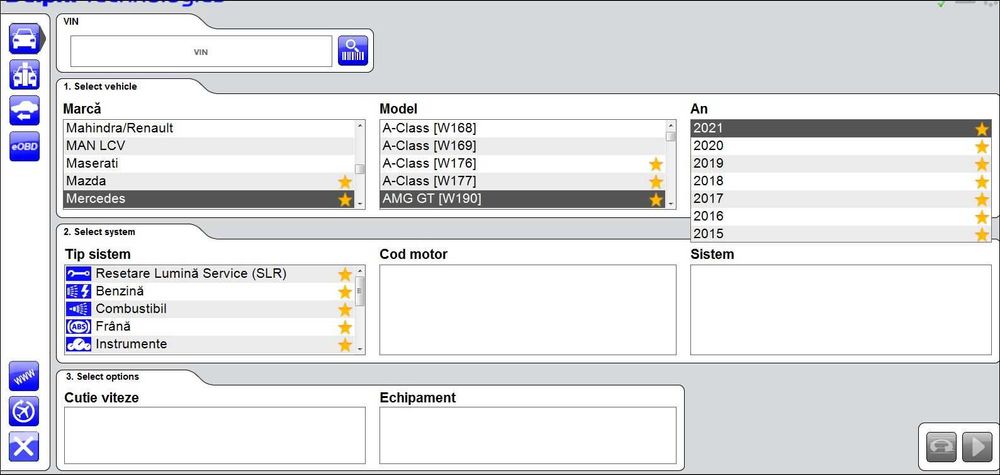Click the VIN scan search button
This screenshot has height=475, width=1000.
click(353, 51)
